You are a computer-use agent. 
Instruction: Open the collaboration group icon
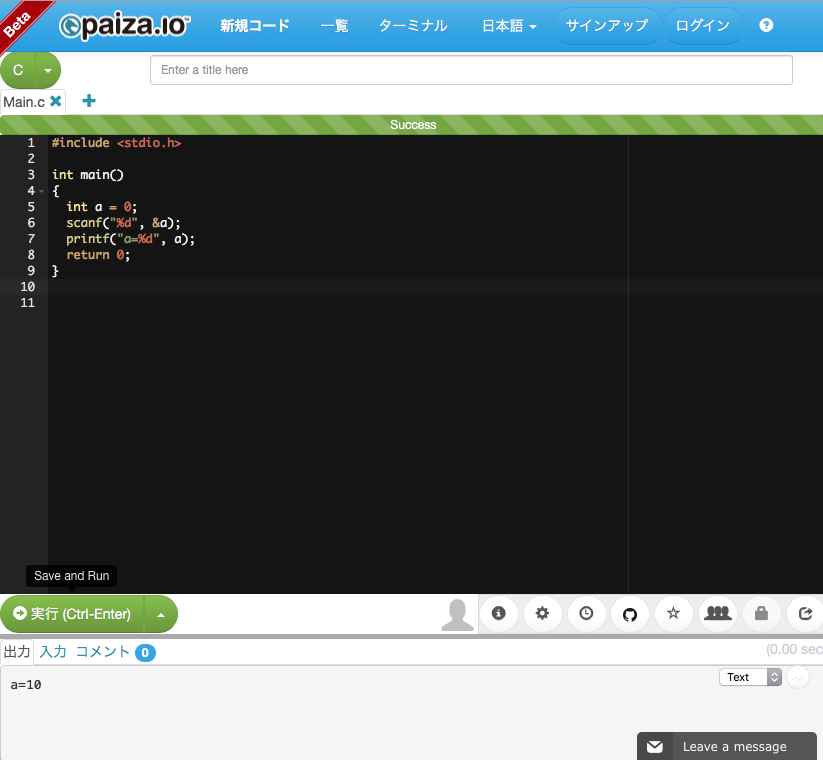click(x=717, y=613)
